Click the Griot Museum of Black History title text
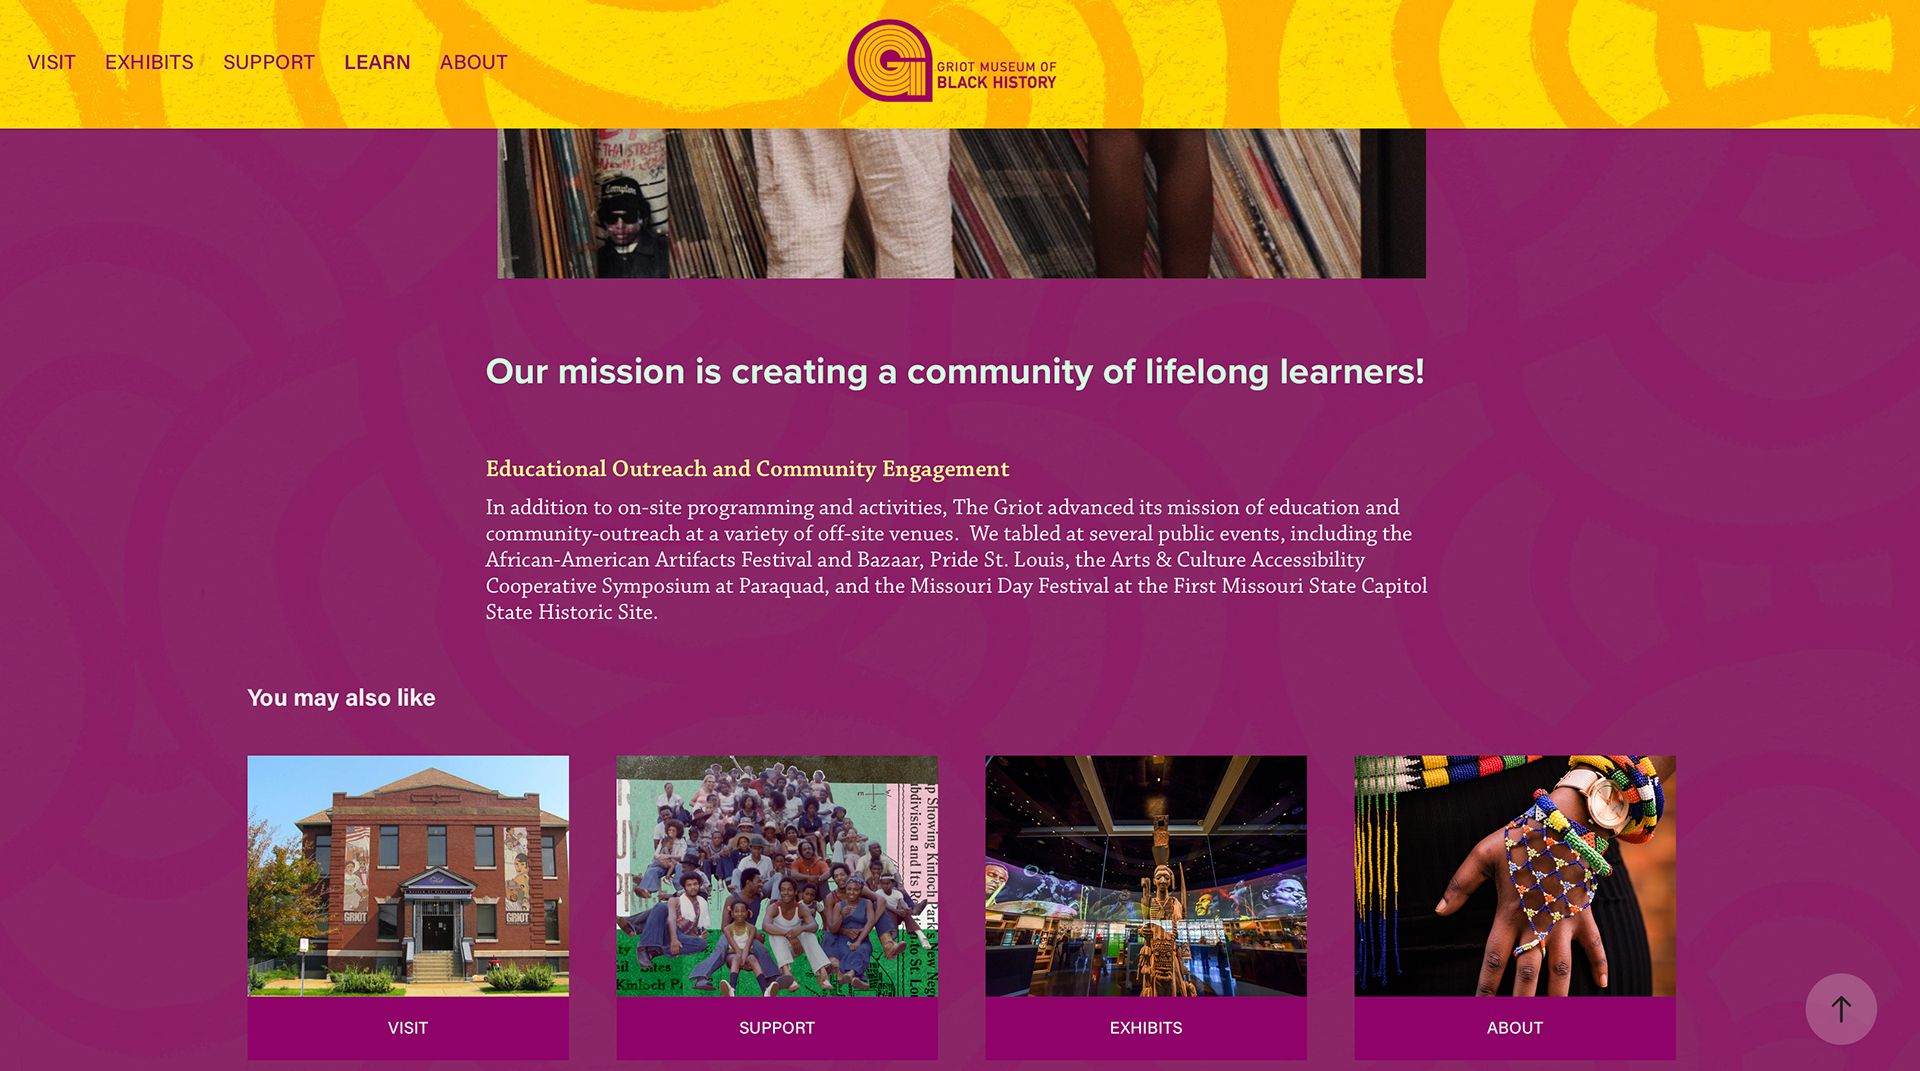Image resolution: width=1920 pixels, height=1071 pixels. point(996,75)
